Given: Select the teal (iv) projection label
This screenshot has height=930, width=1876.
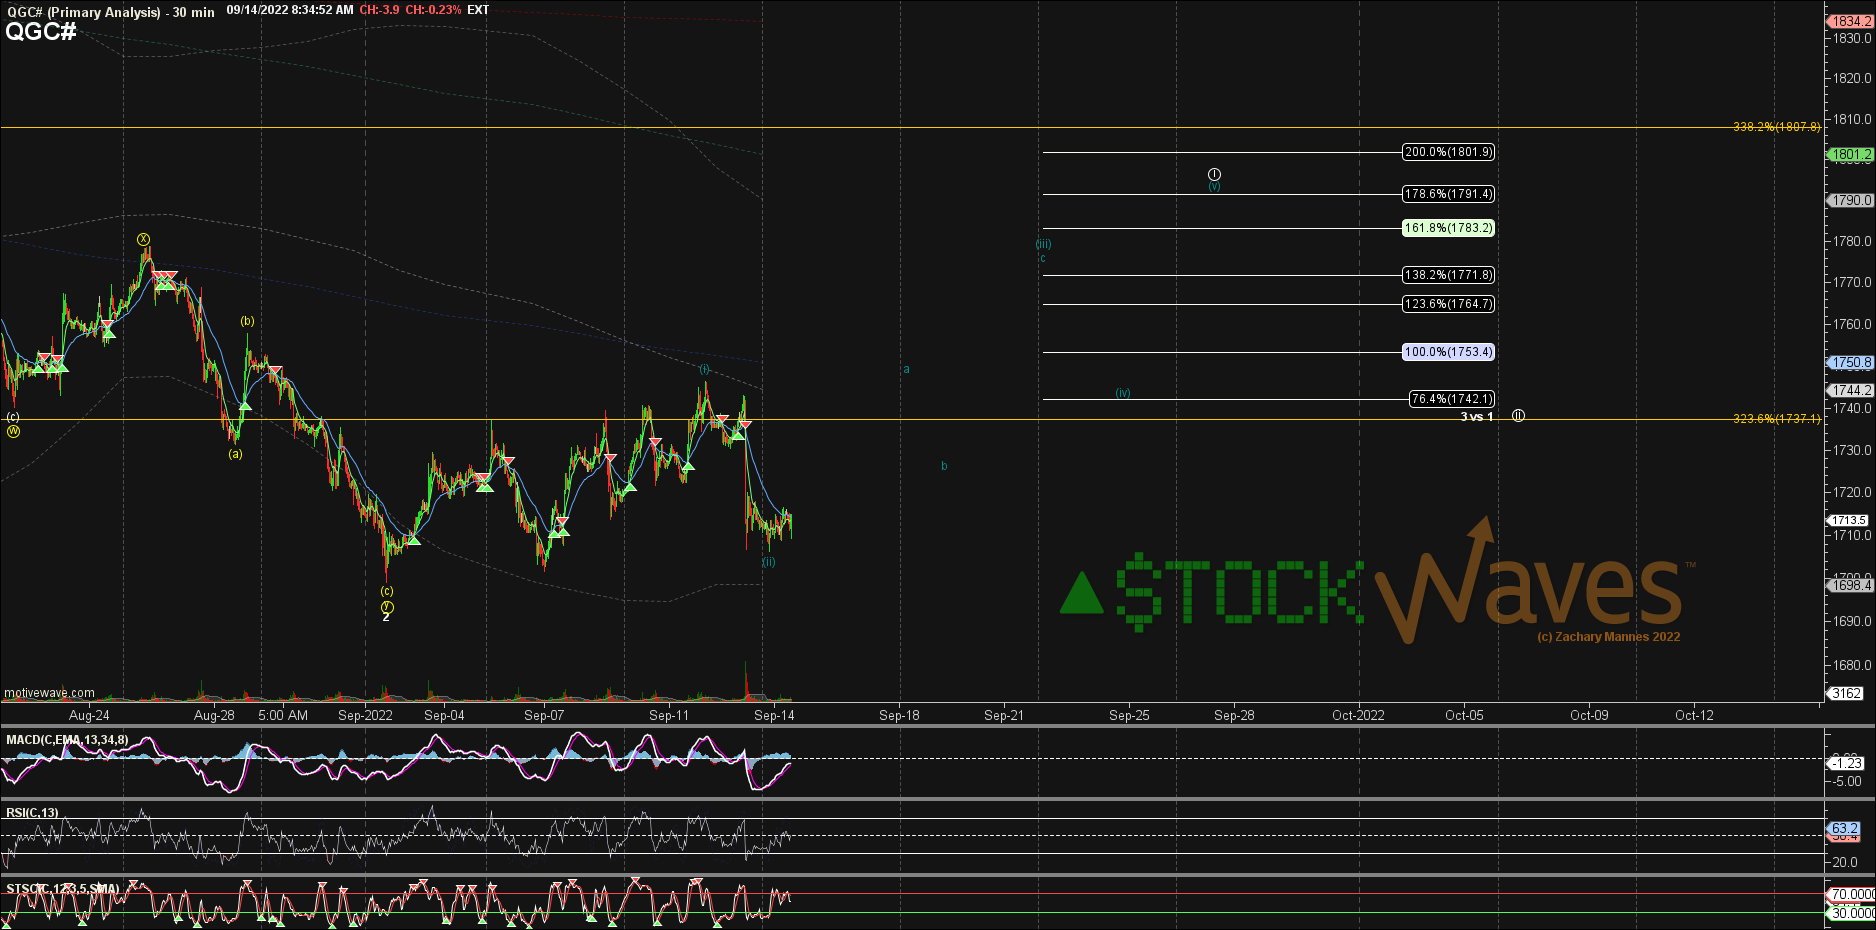Looking at the screenshot, I should (1123, 393).
